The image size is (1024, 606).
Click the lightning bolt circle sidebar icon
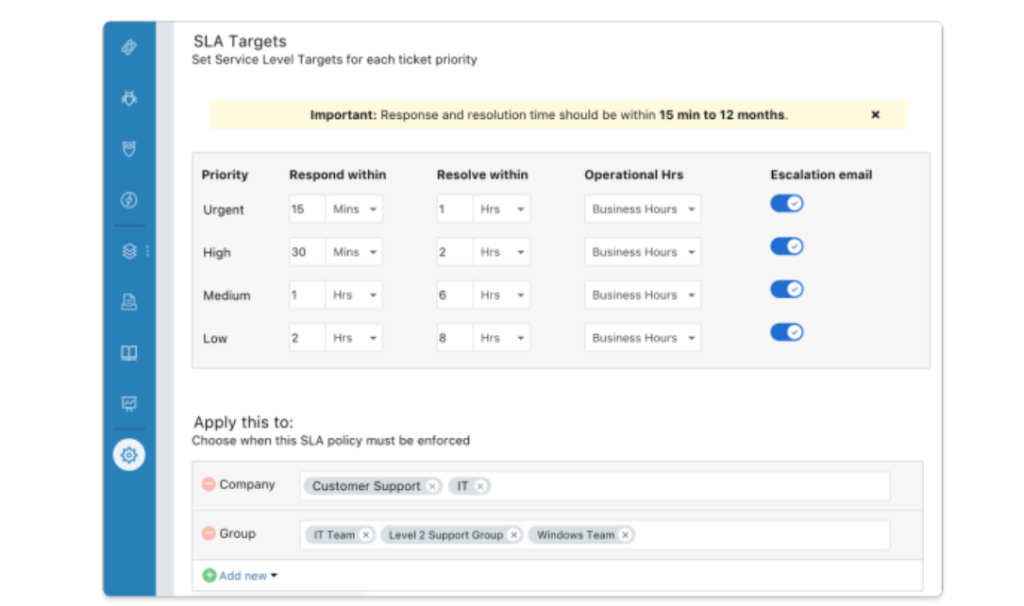tap(129, 200)
